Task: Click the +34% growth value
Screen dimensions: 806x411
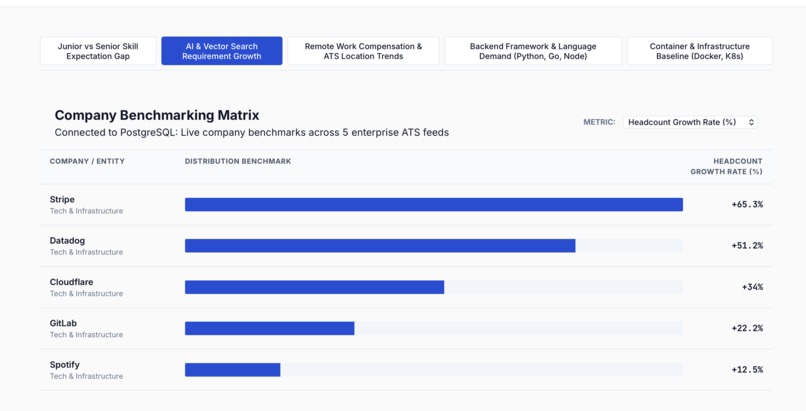Action: tap(752, 287)
